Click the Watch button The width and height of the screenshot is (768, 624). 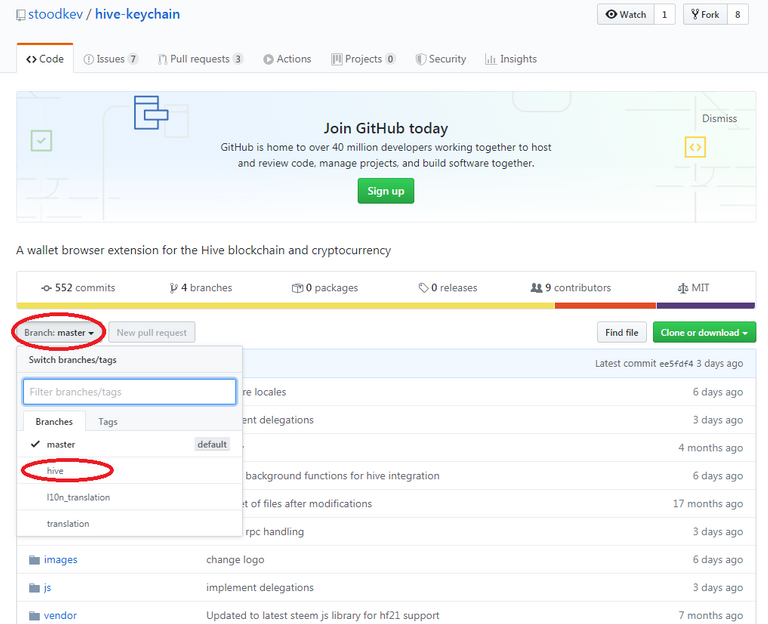tap(625, 14)
